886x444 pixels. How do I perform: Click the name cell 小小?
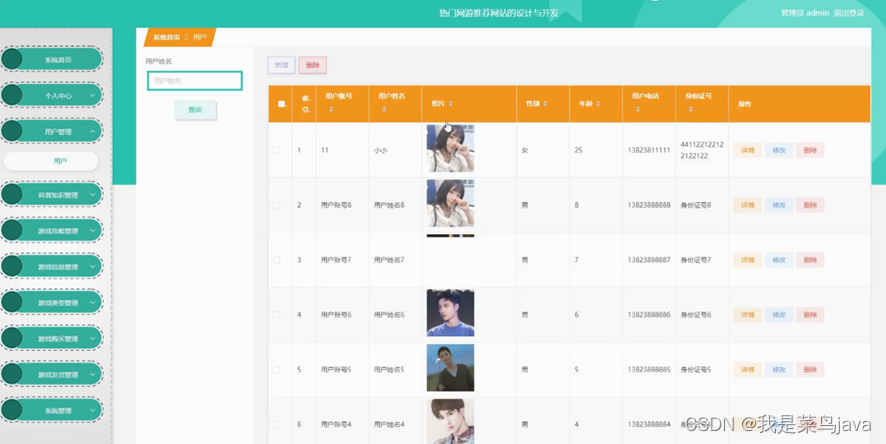(x=380, y=150)
